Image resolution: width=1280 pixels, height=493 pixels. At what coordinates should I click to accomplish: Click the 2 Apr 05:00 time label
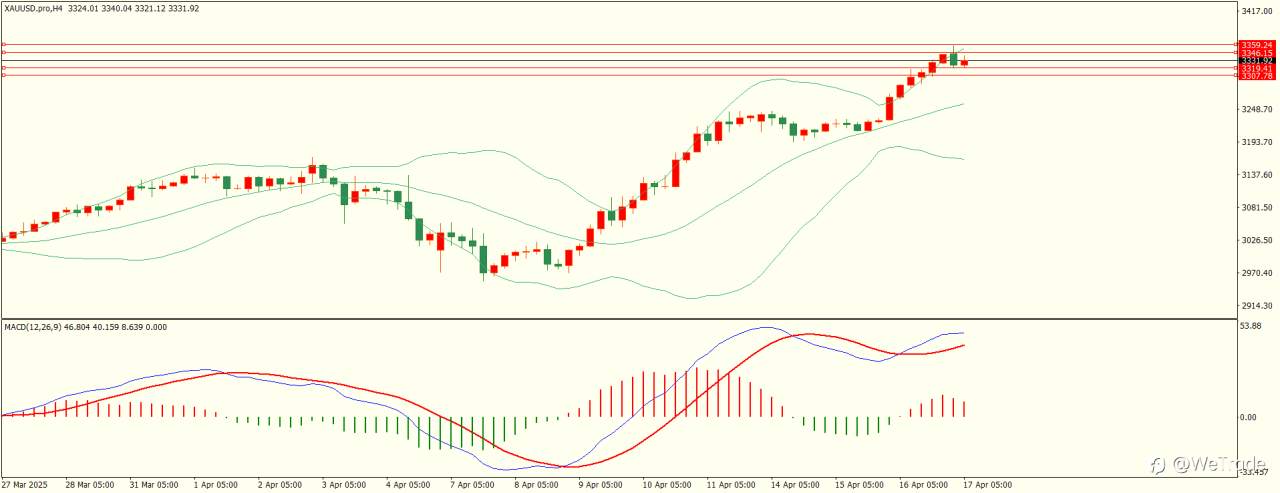[280, 484]
